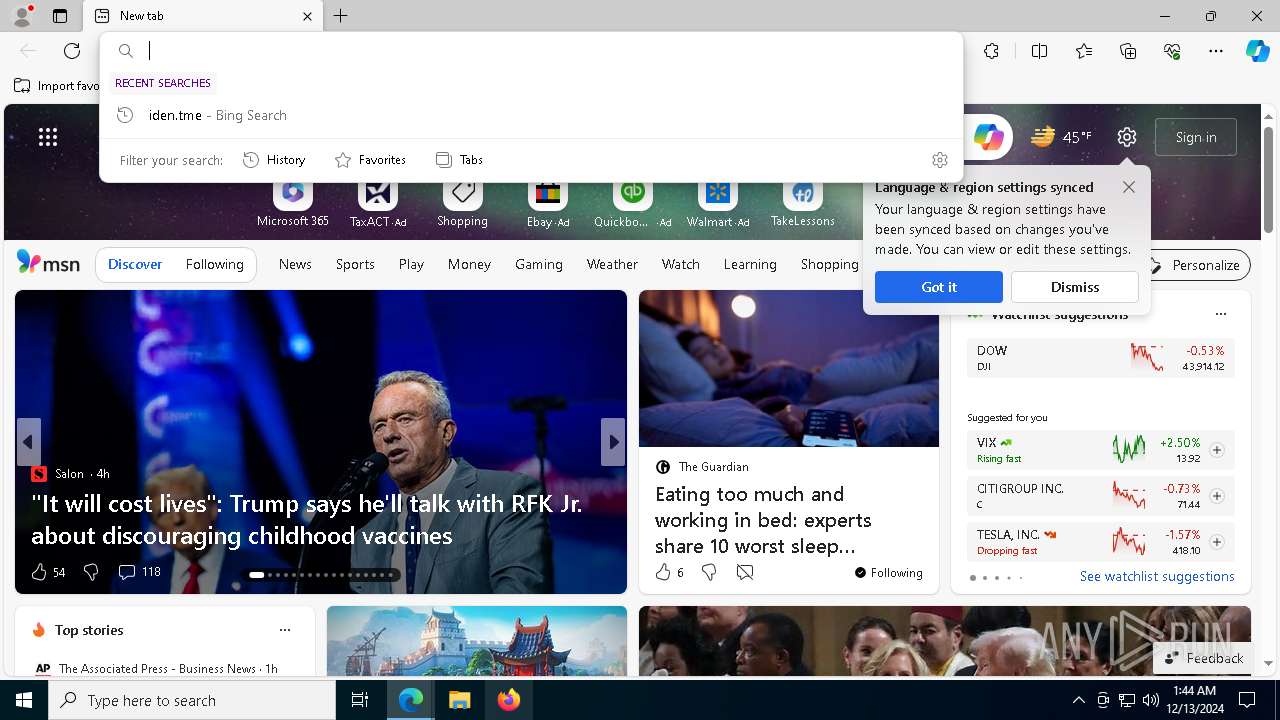This screenshot has height=720, width=1280.
Task: Click the Sign in button
Action: pos(1196,137)
